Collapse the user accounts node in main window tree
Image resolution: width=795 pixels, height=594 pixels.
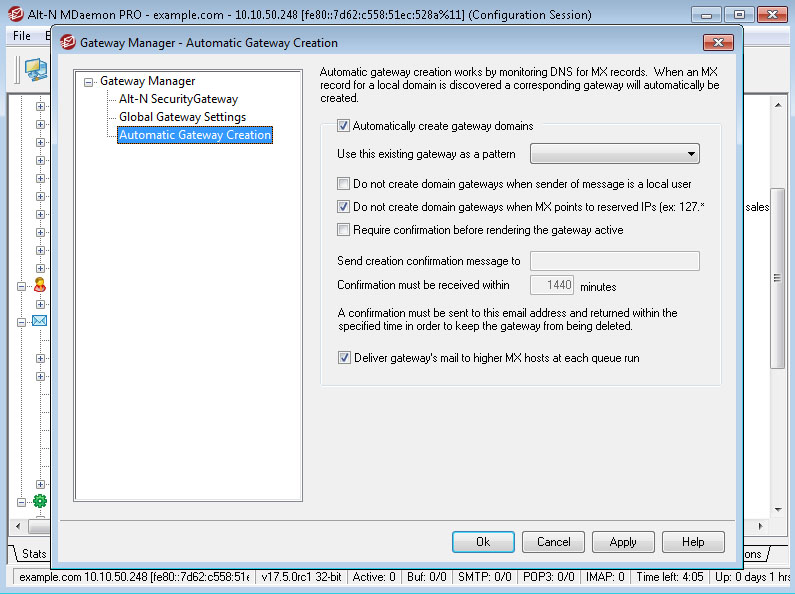click(21, 286)
